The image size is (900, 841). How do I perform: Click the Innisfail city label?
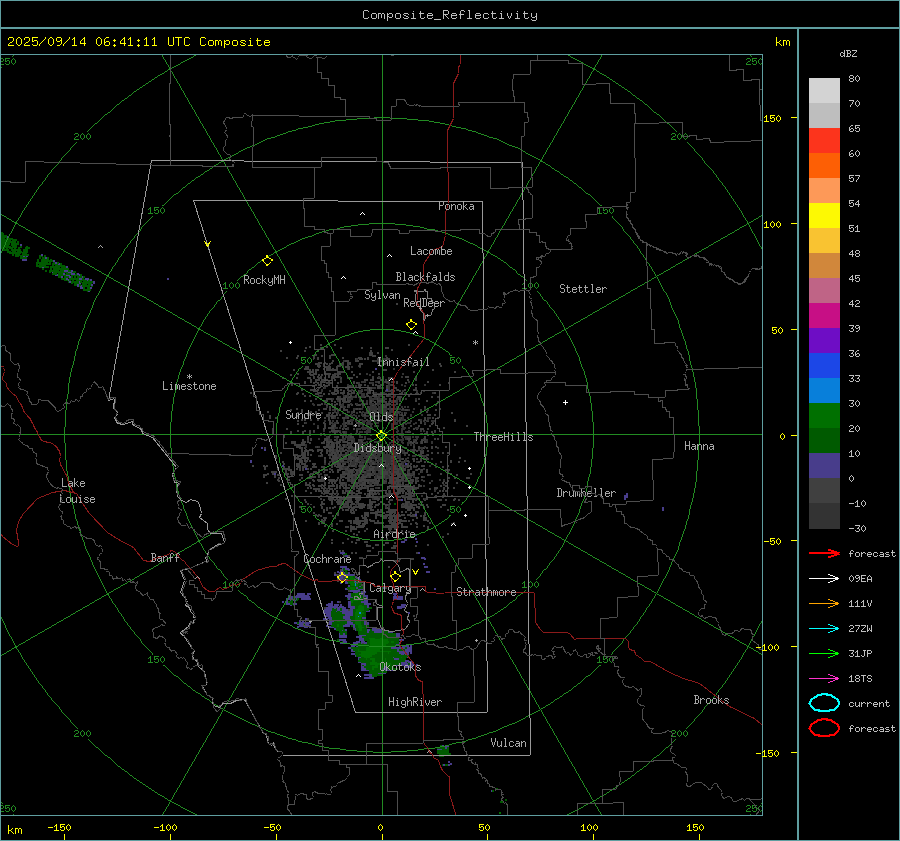(x=403, y=362)
